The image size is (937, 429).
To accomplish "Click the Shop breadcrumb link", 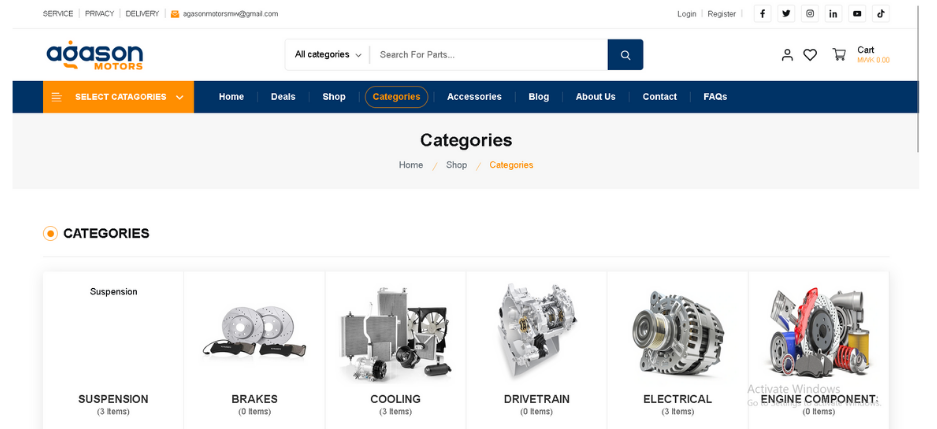I will [x=456, y=165].
